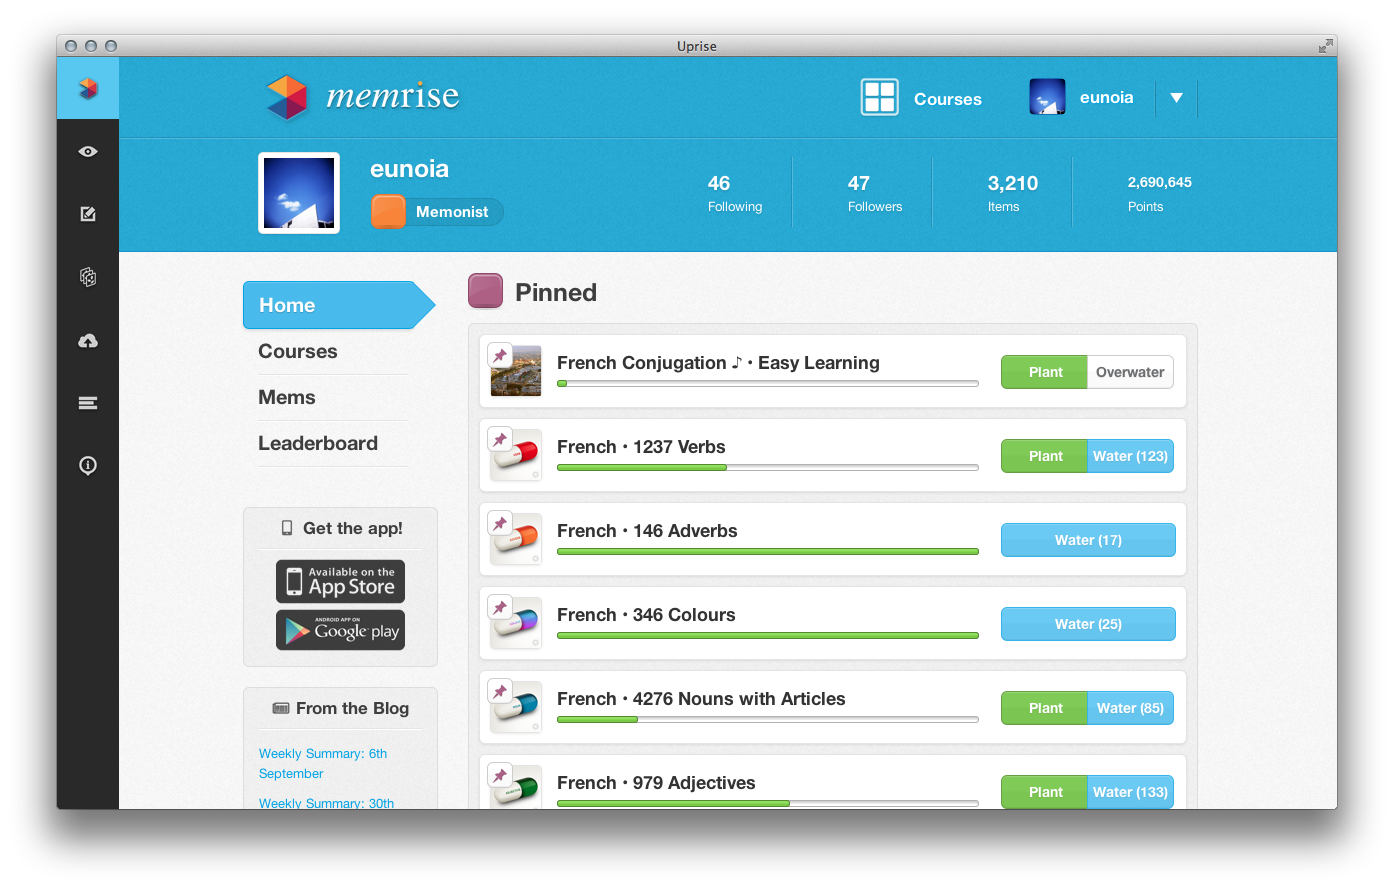Click the orange Memonist rank badge
Image resolution: width=1394 pixels, height=888 pixels.
pyautogui.click(x=388, y=212)
